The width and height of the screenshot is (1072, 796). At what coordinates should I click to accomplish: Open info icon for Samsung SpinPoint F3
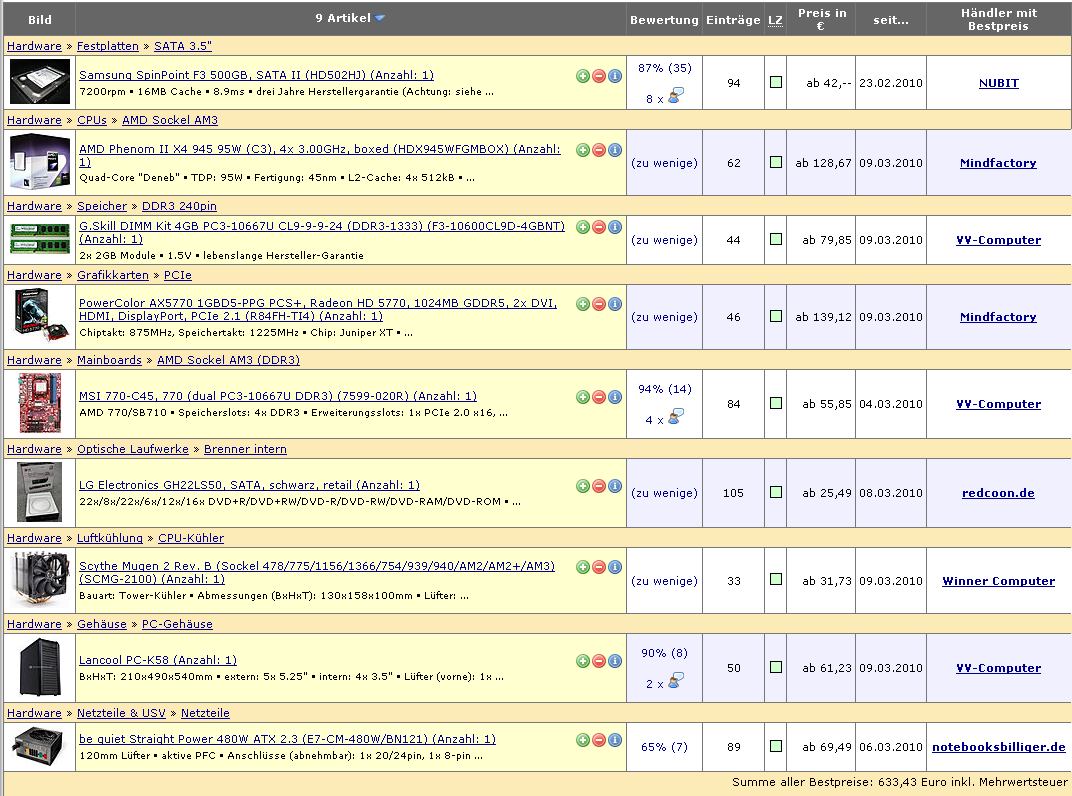615,76
